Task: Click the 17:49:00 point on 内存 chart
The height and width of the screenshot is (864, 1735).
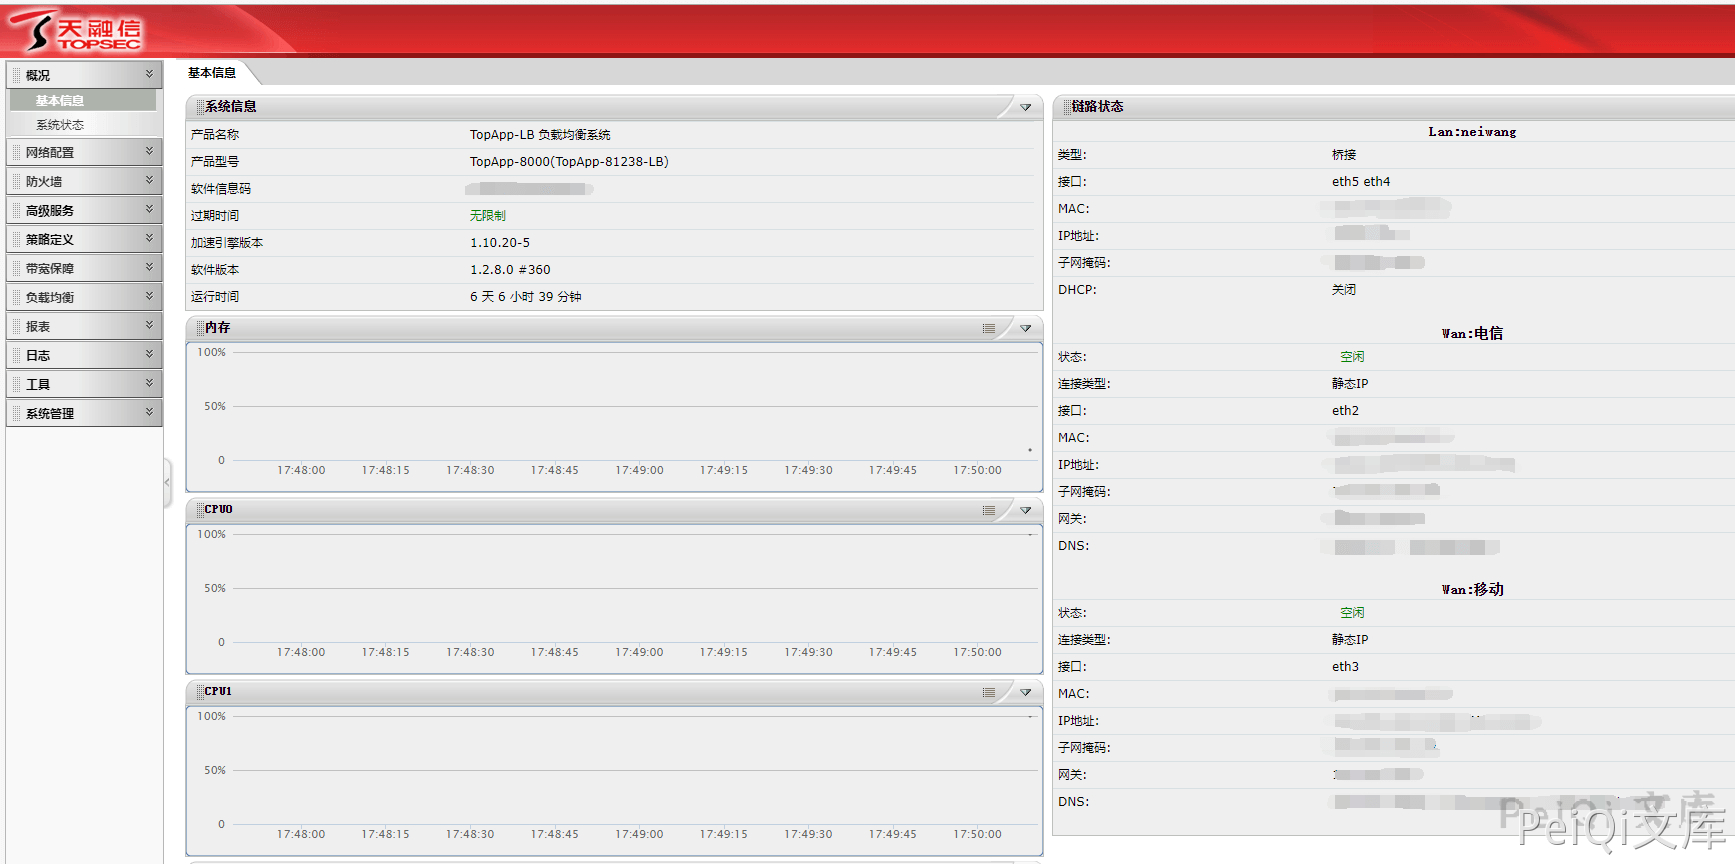Action: 639,460
